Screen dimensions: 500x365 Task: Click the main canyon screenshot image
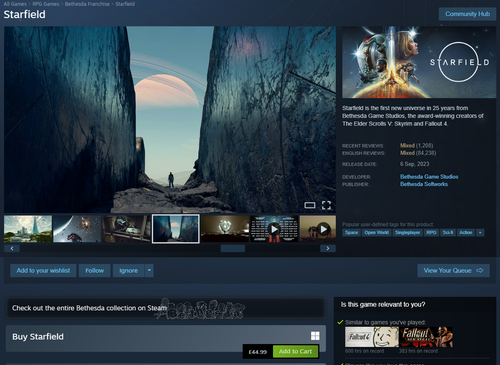tap(170, 120)
